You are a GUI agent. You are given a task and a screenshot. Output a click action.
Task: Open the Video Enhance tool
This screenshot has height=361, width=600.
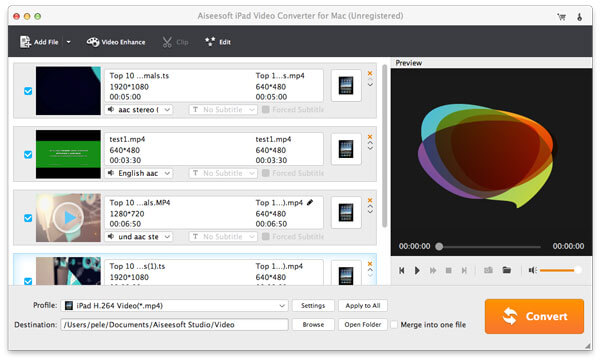pos(116,42)
